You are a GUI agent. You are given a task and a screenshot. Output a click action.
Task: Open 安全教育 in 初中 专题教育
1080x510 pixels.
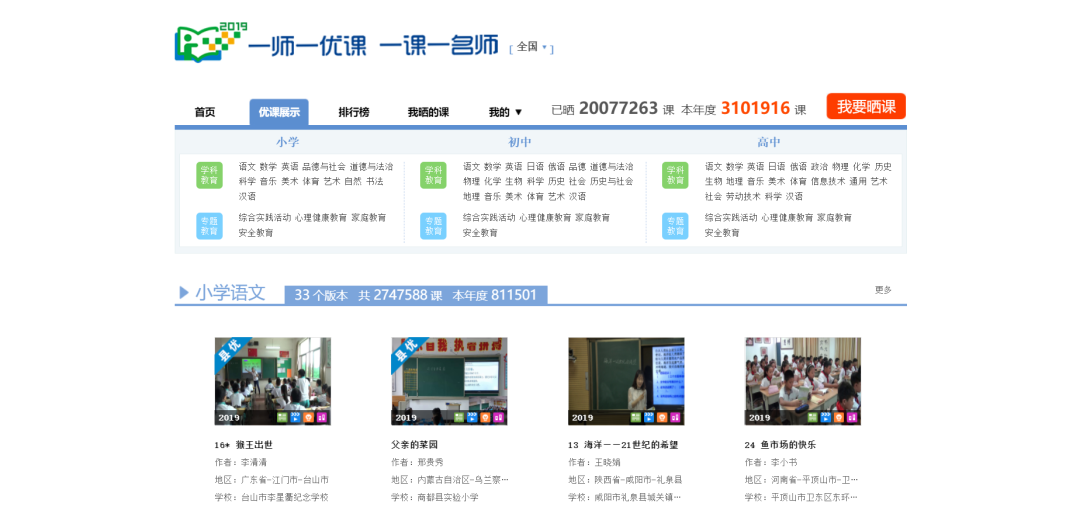[480, 233]
